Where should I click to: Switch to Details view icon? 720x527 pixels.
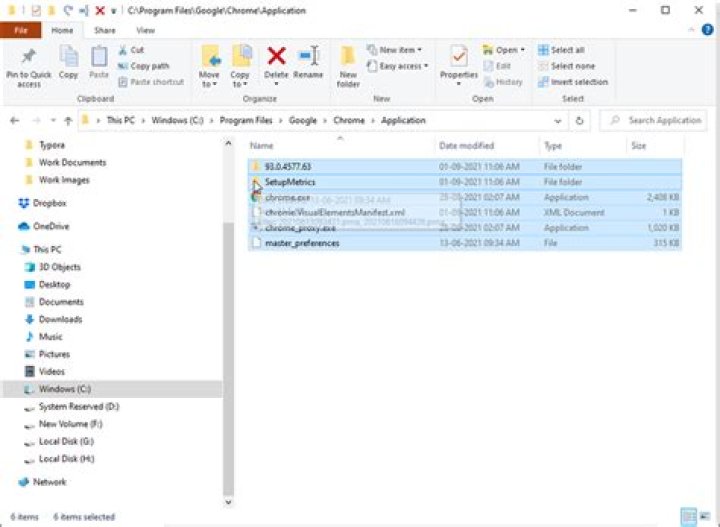click(x=687, y=517)
